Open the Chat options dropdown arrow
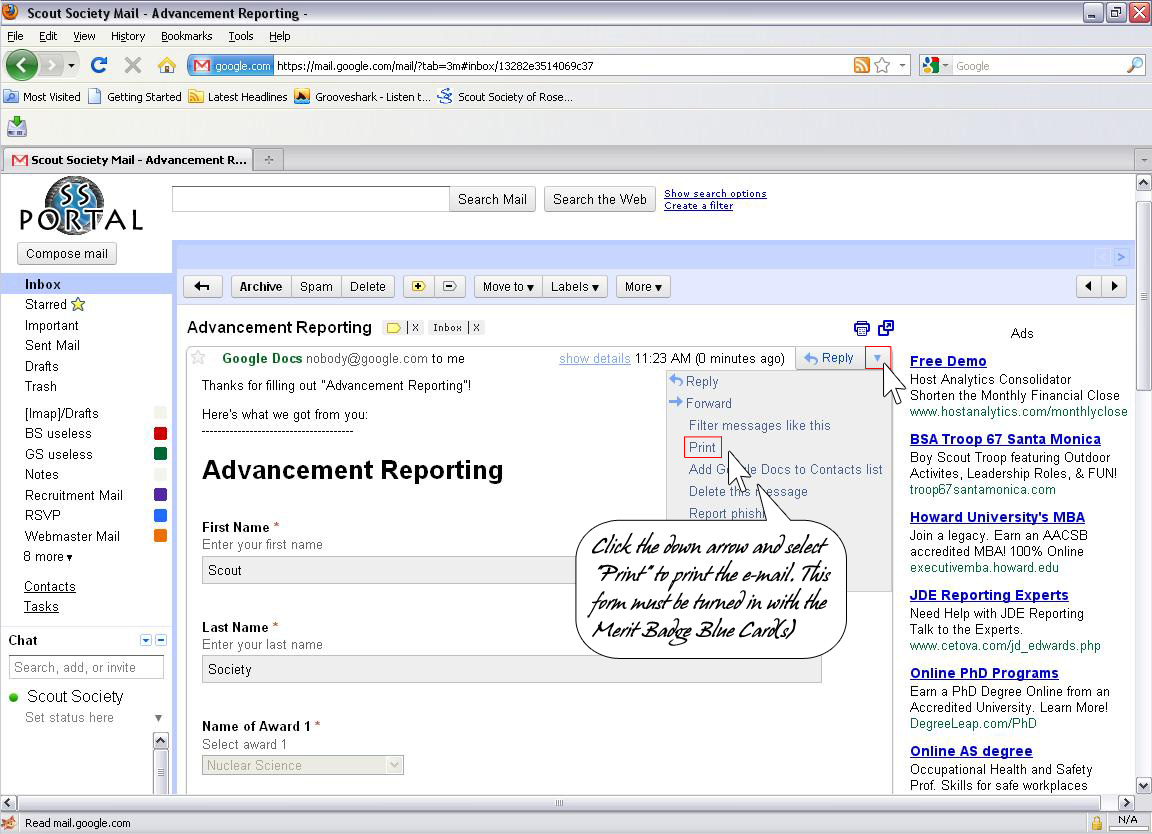 145,640
